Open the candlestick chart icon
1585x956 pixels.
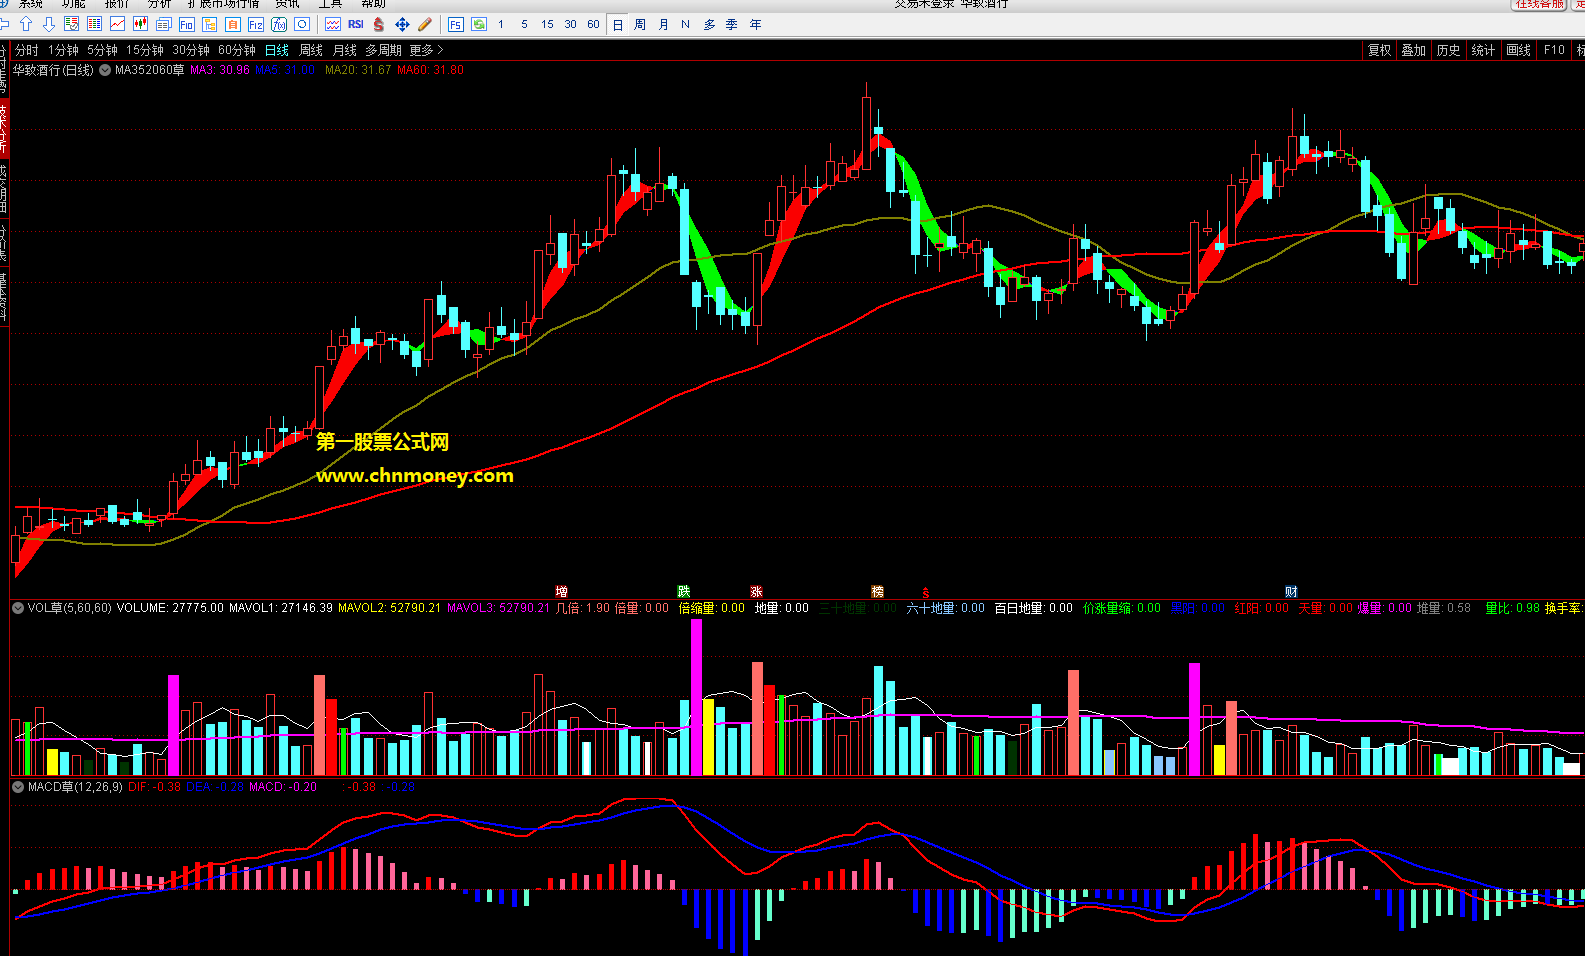click(x=140, y=24)
